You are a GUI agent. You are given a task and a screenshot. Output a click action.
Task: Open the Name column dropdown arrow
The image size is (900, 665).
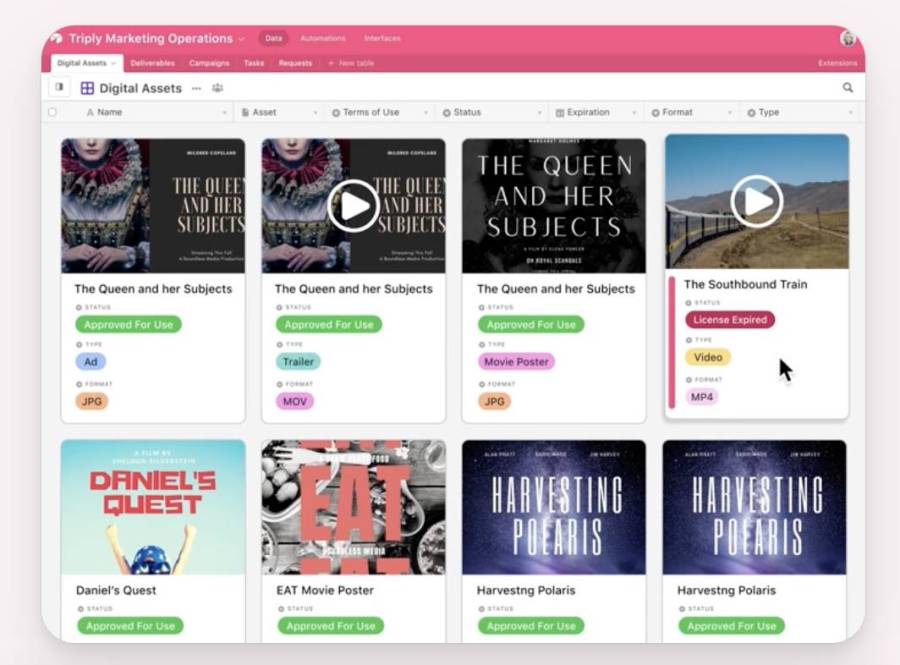(224, 112)
